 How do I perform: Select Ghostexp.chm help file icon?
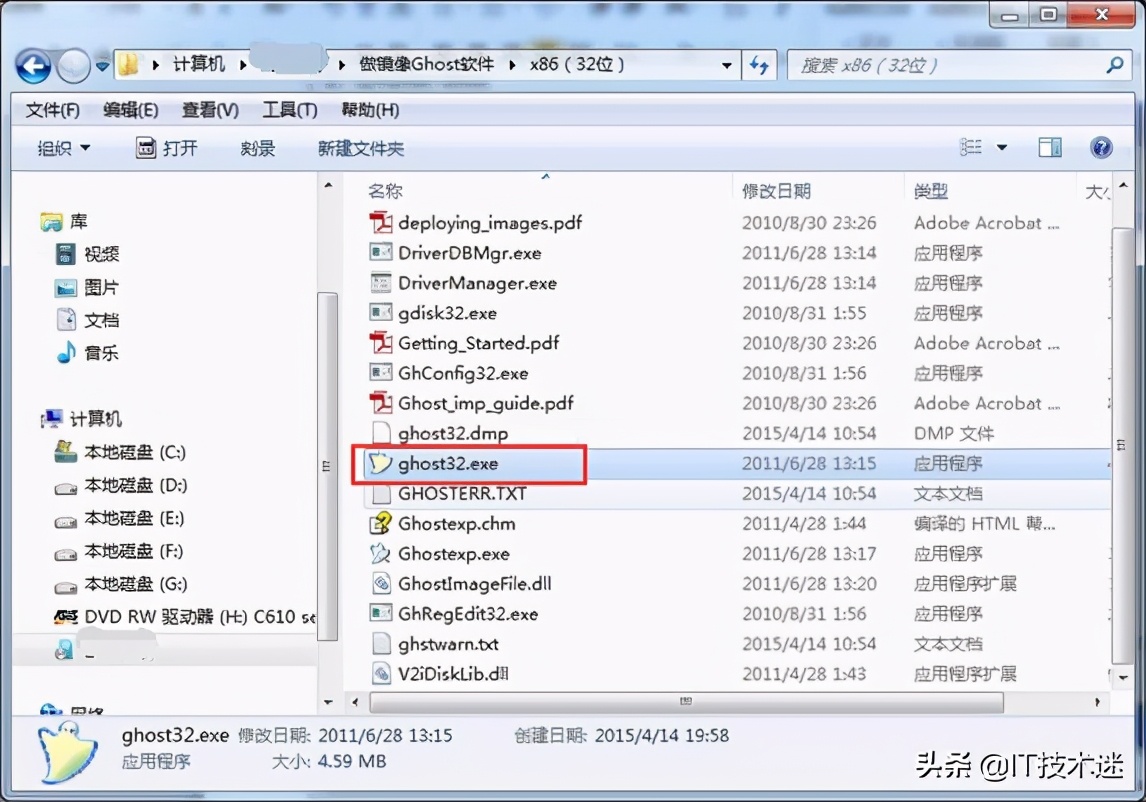380,523
